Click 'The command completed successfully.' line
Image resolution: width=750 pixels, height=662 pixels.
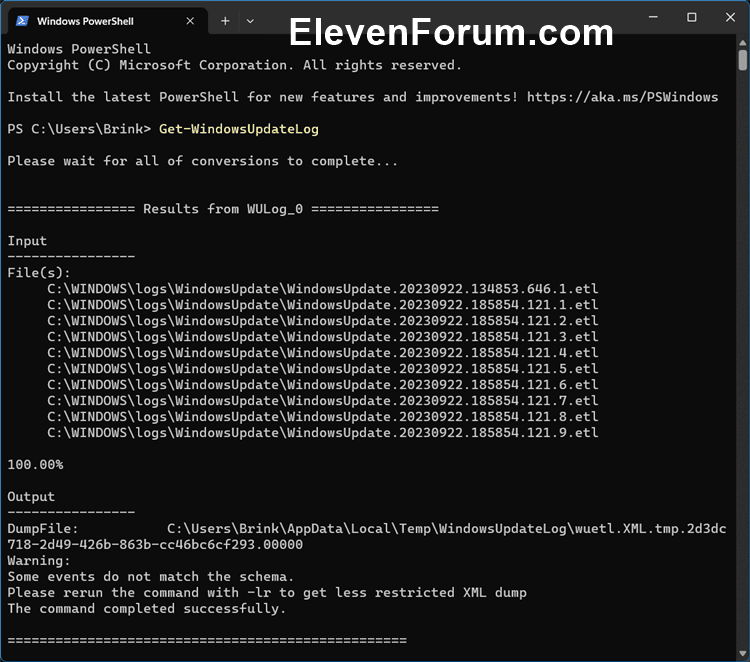click(x=146, y=609)
